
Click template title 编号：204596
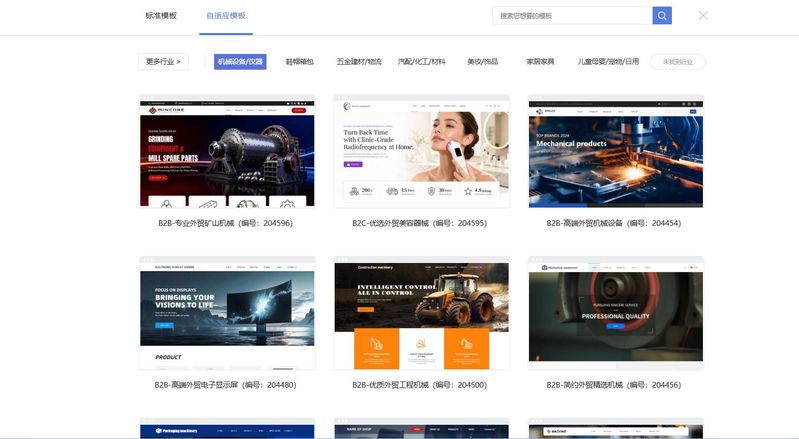(x=225, y=223)
